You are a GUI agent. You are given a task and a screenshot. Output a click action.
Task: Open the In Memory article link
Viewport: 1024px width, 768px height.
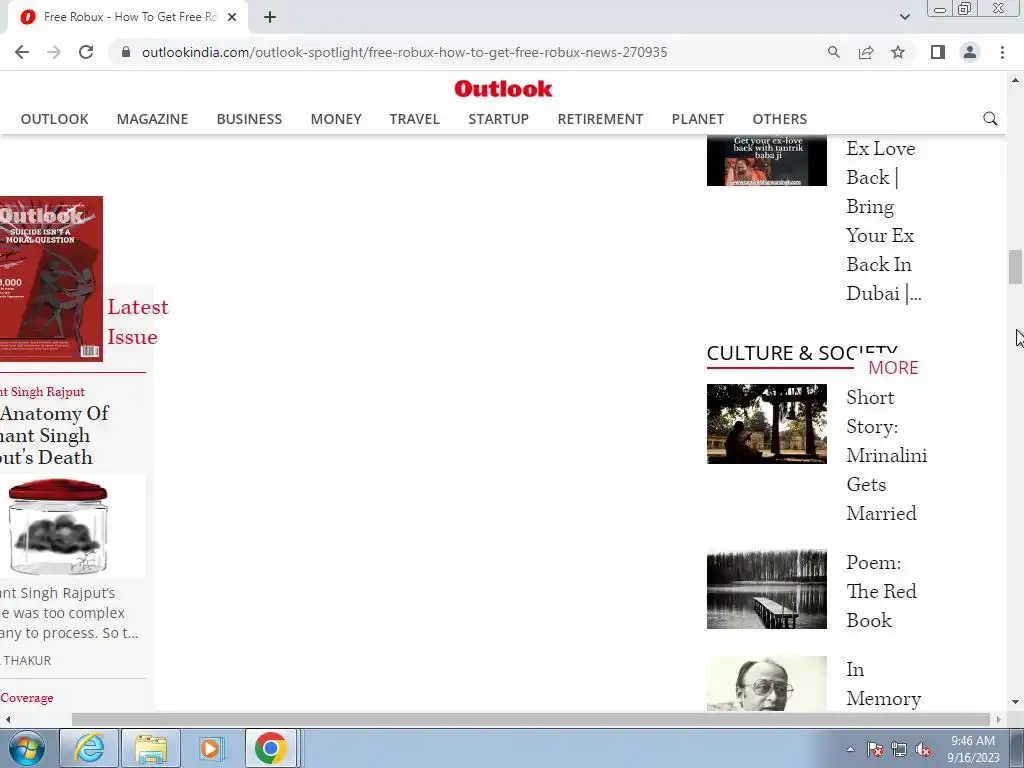884,684
